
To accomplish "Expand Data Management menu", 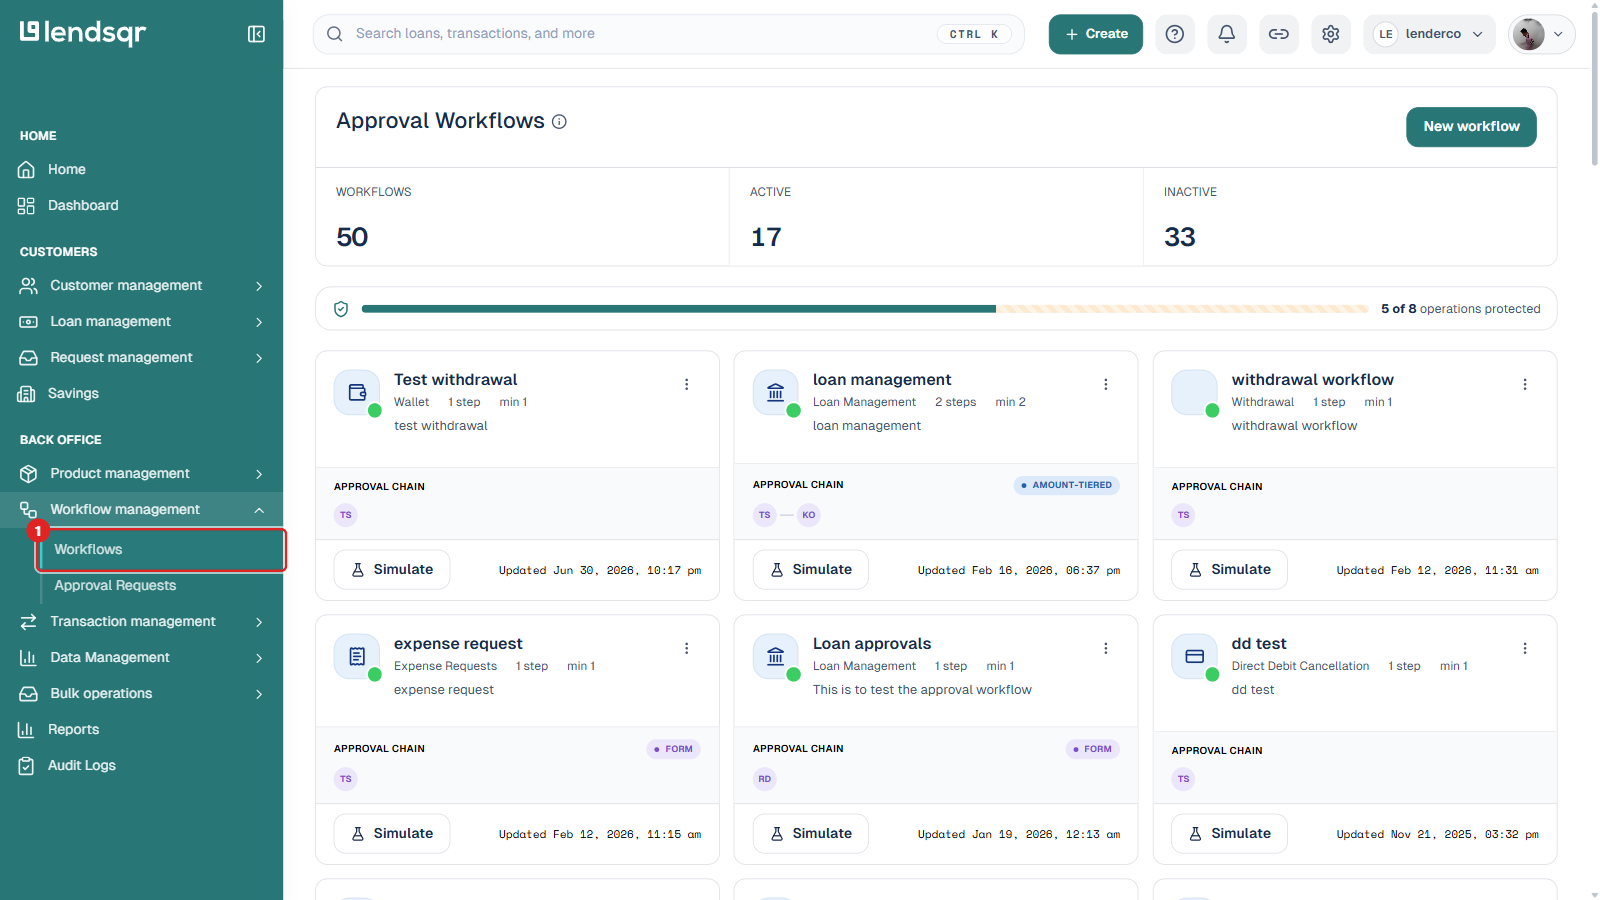I will [141, 658].
